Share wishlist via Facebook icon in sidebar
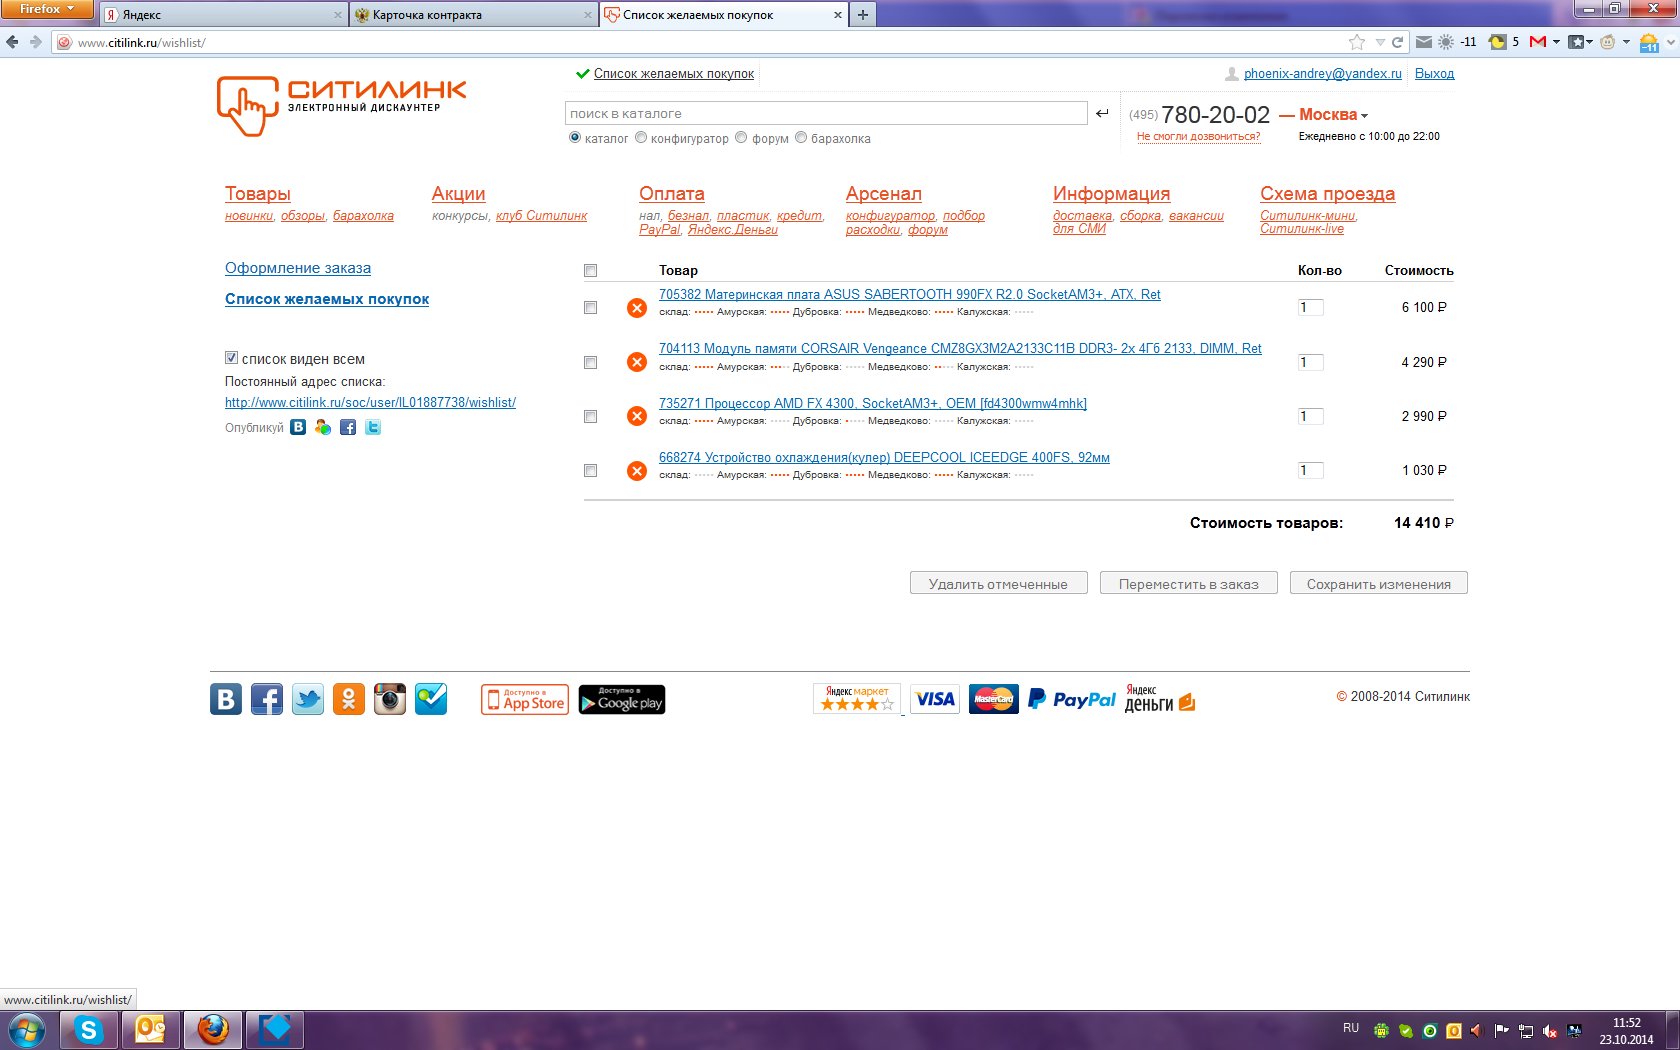The height and width of the screenshot is (1050, 1680). [x=348, y=427]
